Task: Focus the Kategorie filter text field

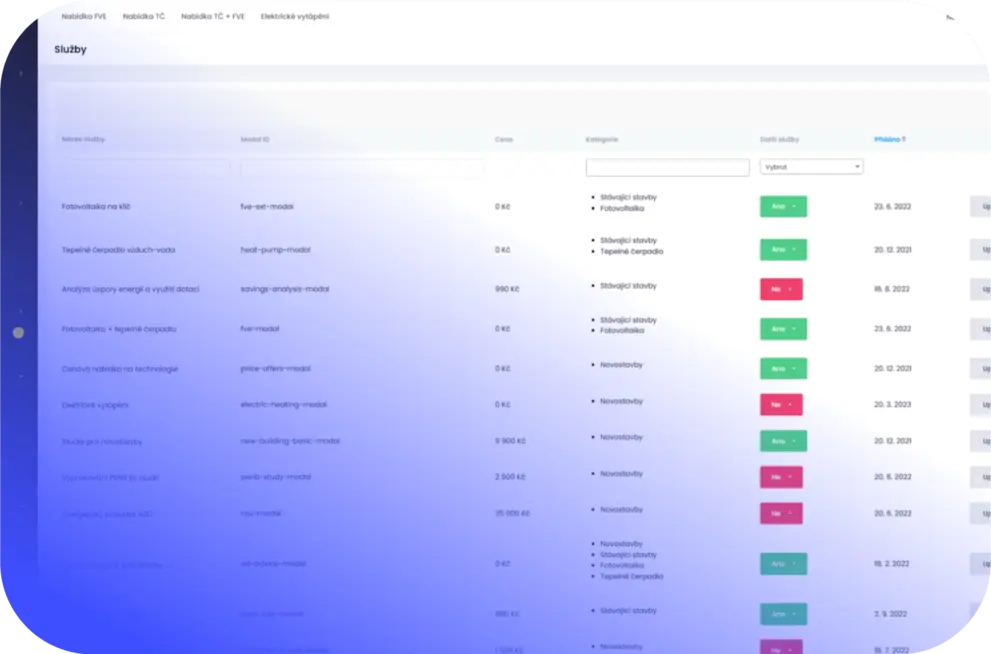Action: [667, 167]
